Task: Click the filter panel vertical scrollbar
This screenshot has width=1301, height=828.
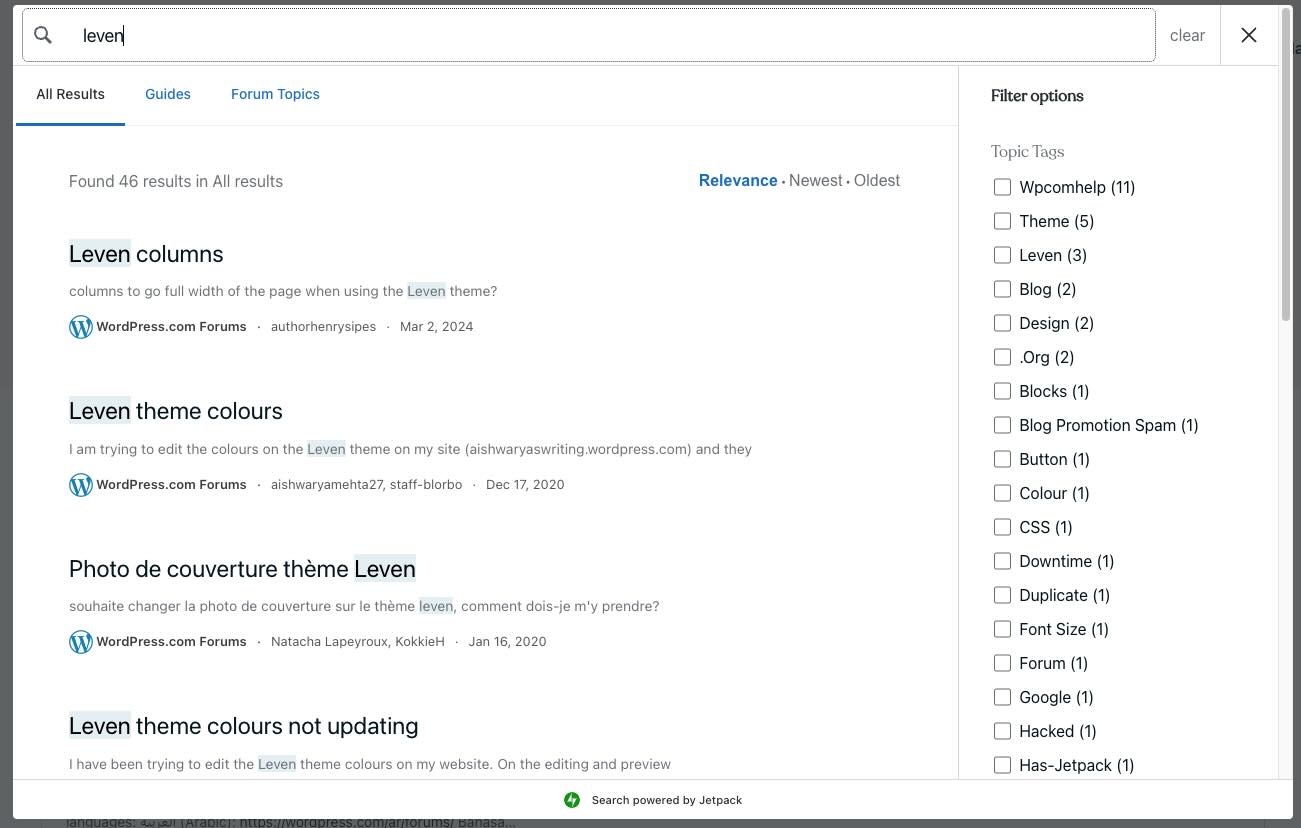Action: (x=1286, y=165)
